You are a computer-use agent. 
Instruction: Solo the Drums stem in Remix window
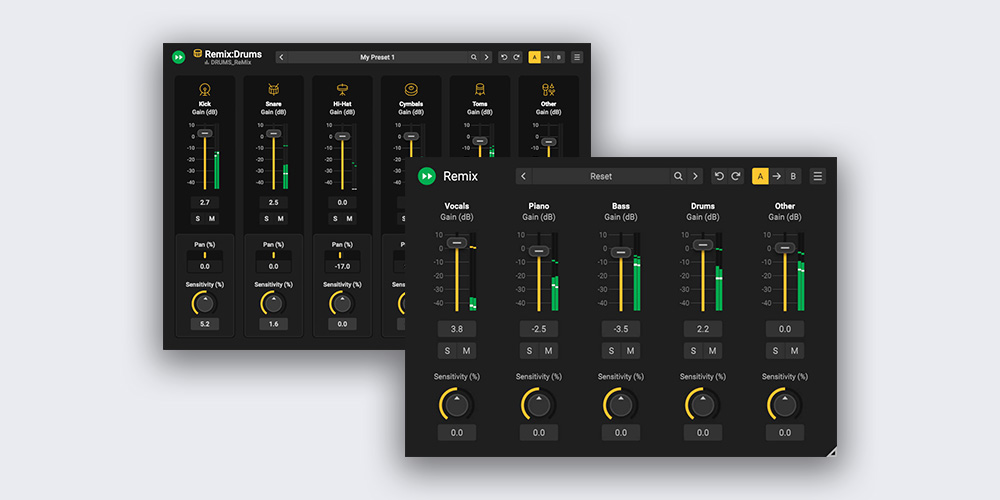coord(693,351)
